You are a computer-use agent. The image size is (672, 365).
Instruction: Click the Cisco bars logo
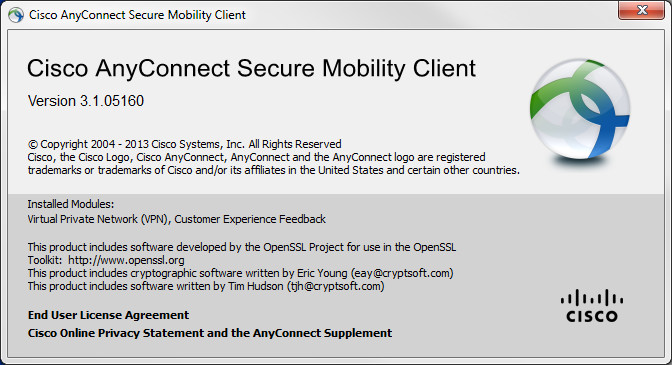(x=592, y=306)
